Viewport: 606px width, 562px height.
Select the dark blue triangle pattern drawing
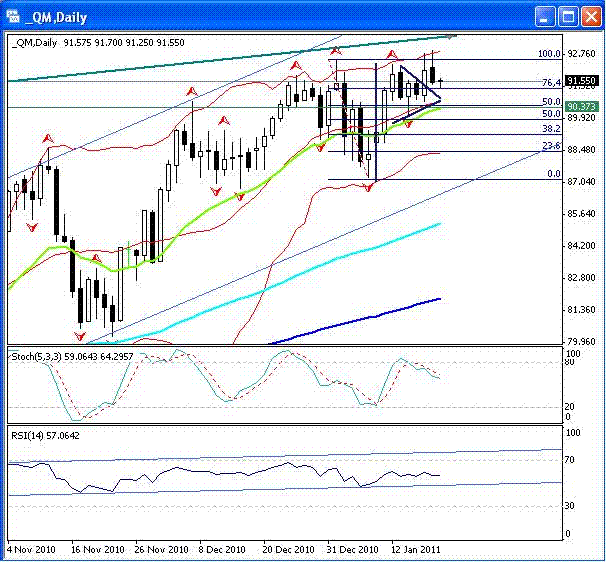[420, 82]
